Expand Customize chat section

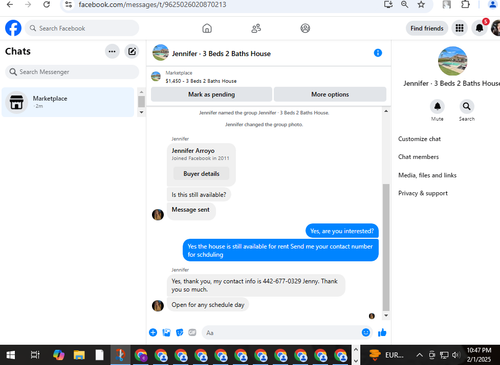pos(419,139)
